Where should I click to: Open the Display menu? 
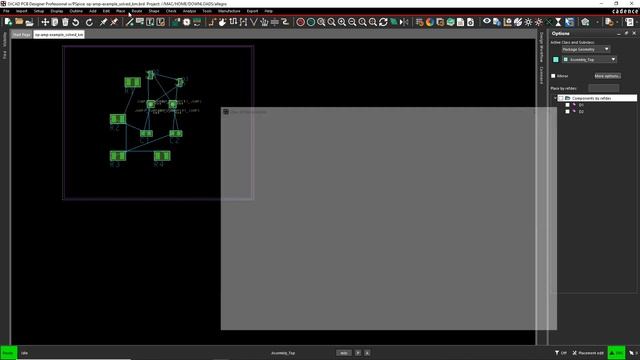coord(57,11)
